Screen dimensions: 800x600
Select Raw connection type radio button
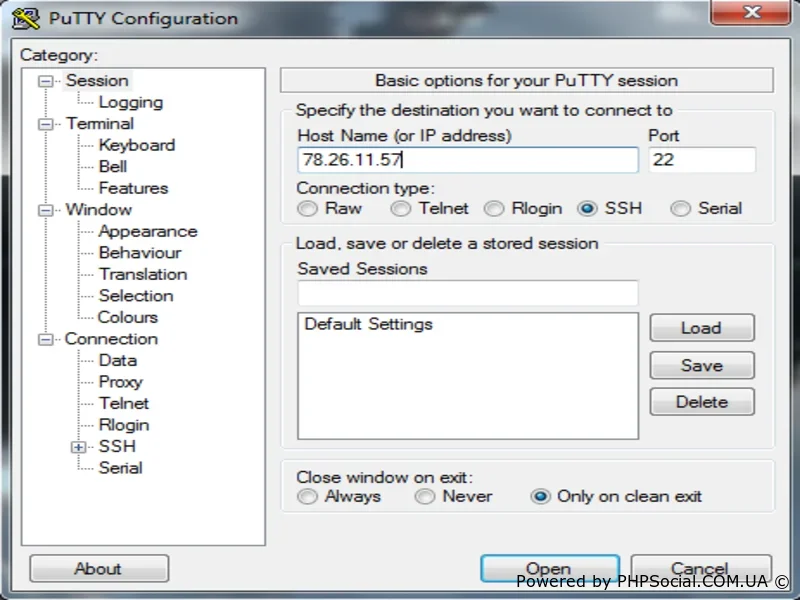click(x=308, y=209)
